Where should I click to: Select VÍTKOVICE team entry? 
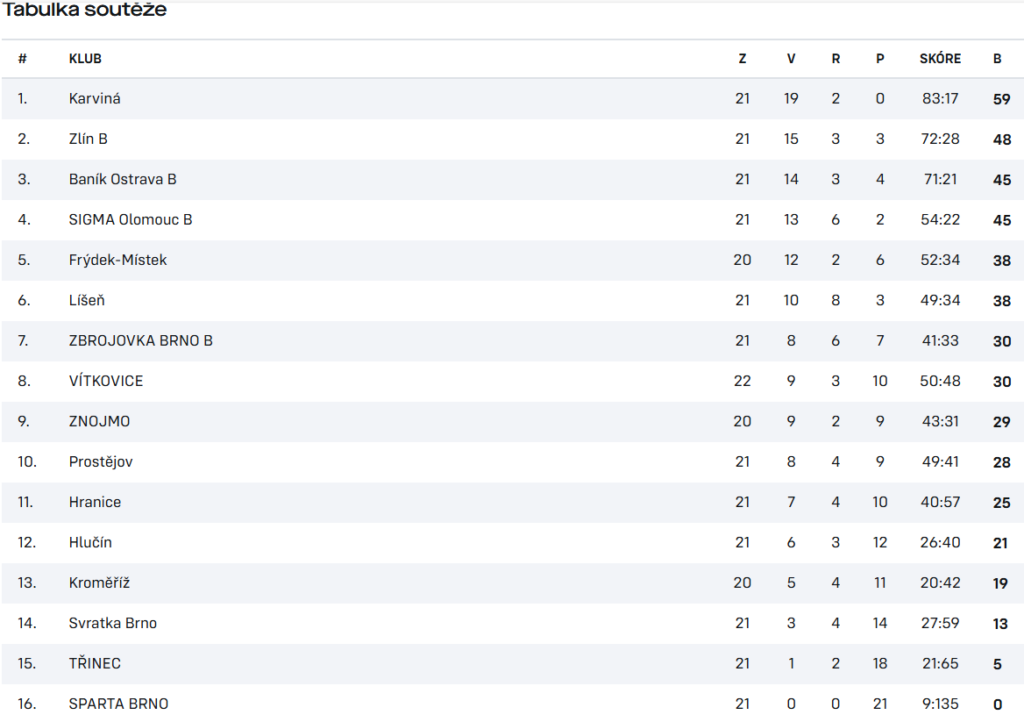click(x=106, y=381)
